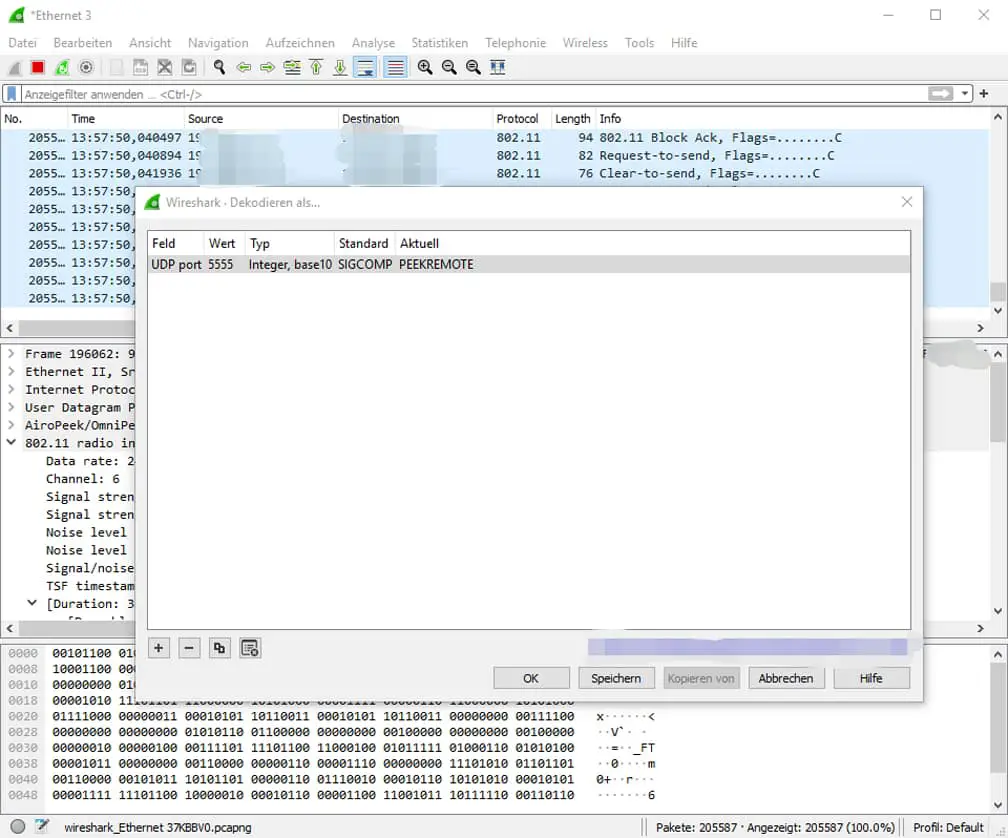Clear all decode-as entries icon
This screenshot has height=838, width=1008.
coord(250,648)
